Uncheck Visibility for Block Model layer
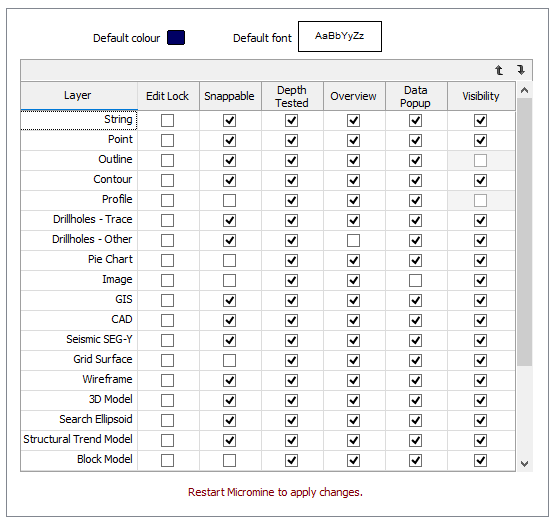The height and width of the screenshot is (523, 555). (x=480, y=460)
